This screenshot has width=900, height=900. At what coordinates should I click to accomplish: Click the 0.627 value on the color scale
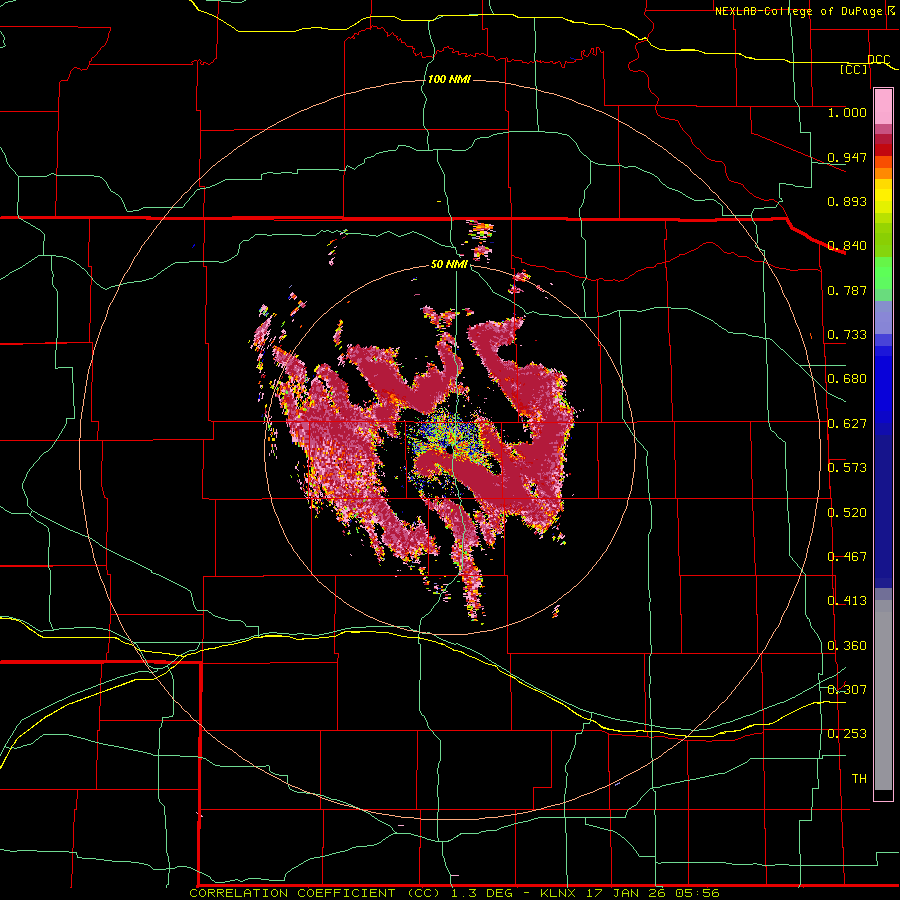point(847,424)
